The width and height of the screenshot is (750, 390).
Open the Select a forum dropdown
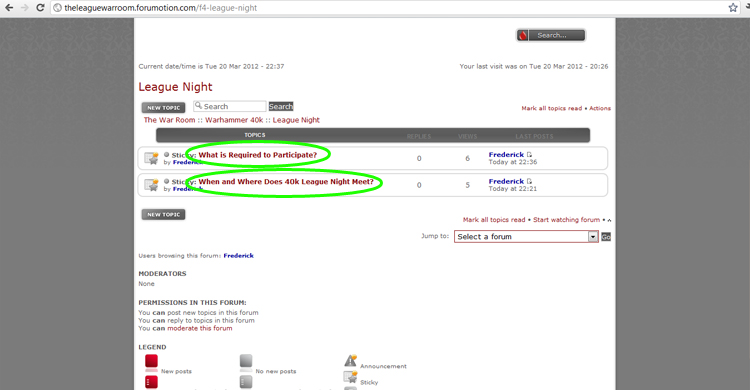coord(526,236)
